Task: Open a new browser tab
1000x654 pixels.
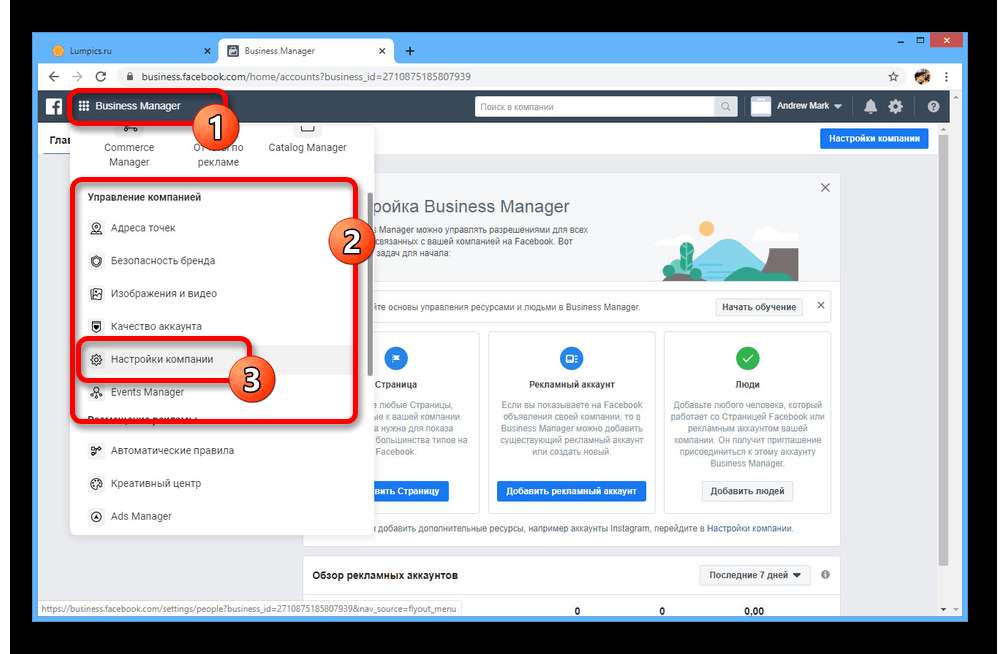Action: click(x=409, y=51)
